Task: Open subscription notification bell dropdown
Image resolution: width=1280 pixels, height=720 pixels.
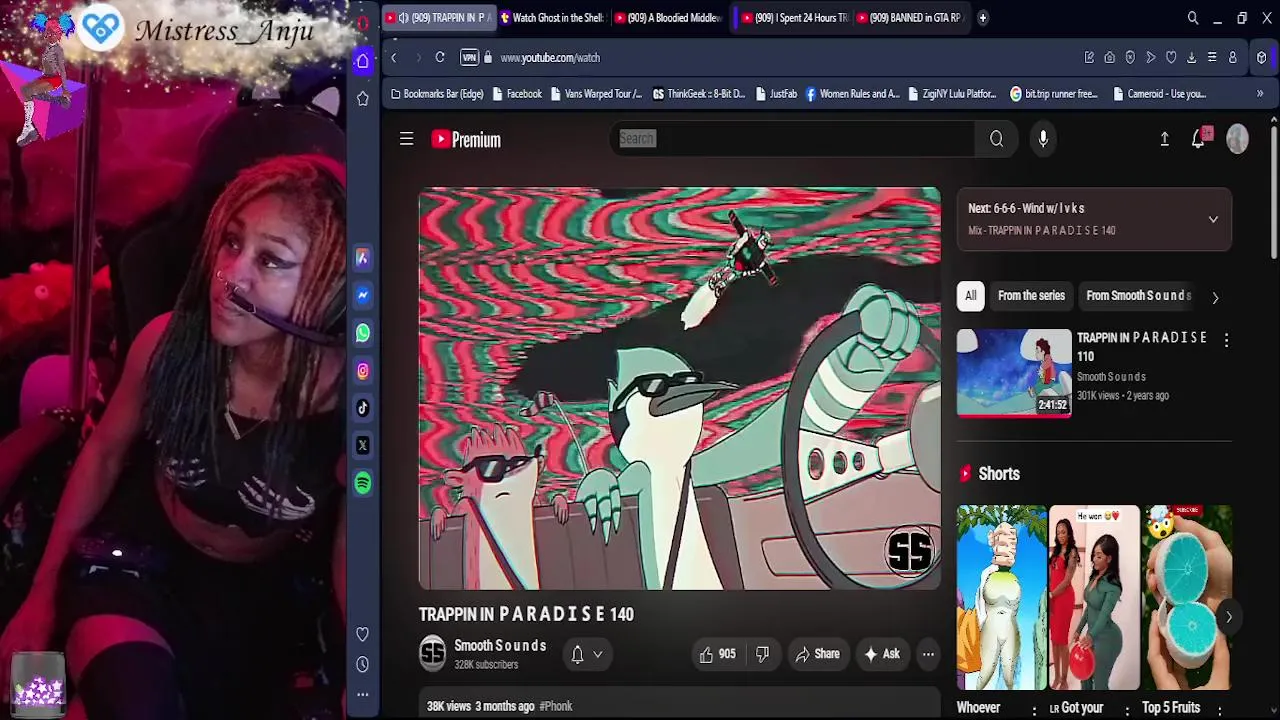Action: (x=586, y=654)
